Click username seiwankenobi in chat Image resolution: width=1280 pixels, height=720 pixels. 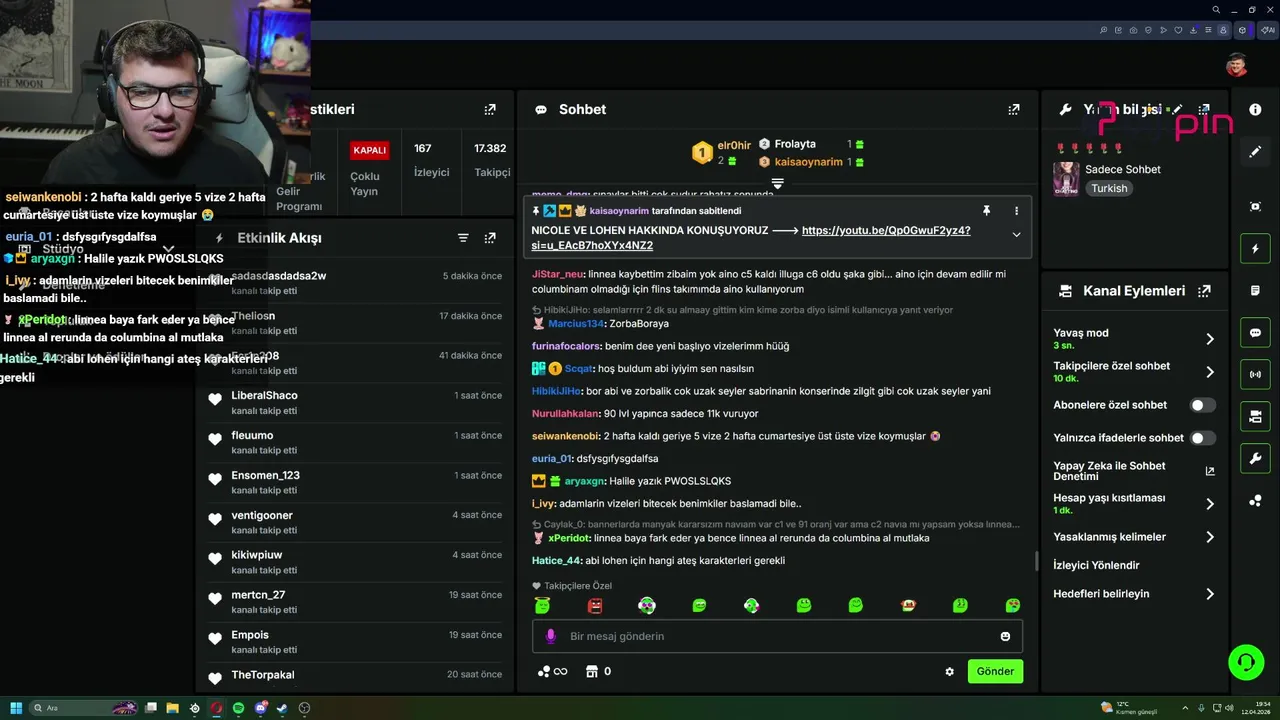565,436
